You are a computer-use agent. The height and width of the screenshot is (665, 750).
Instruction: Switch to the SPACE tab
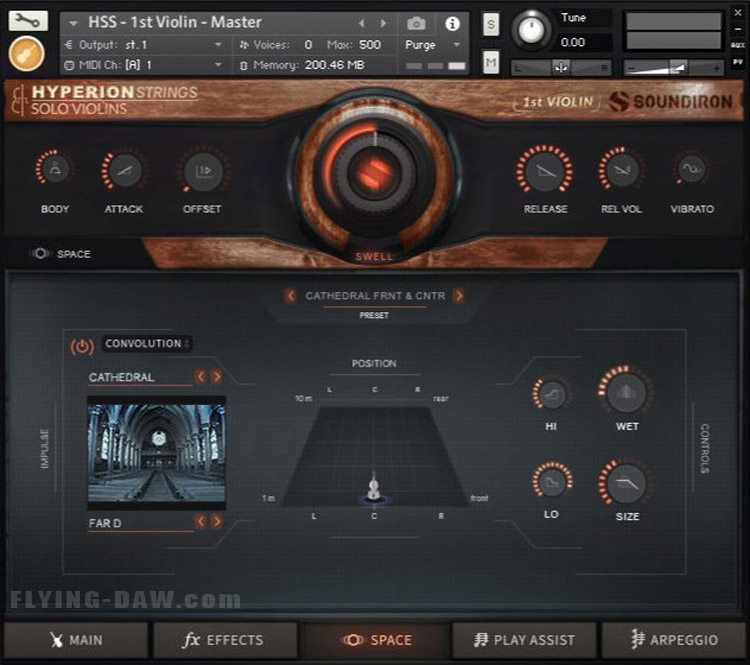375,640
